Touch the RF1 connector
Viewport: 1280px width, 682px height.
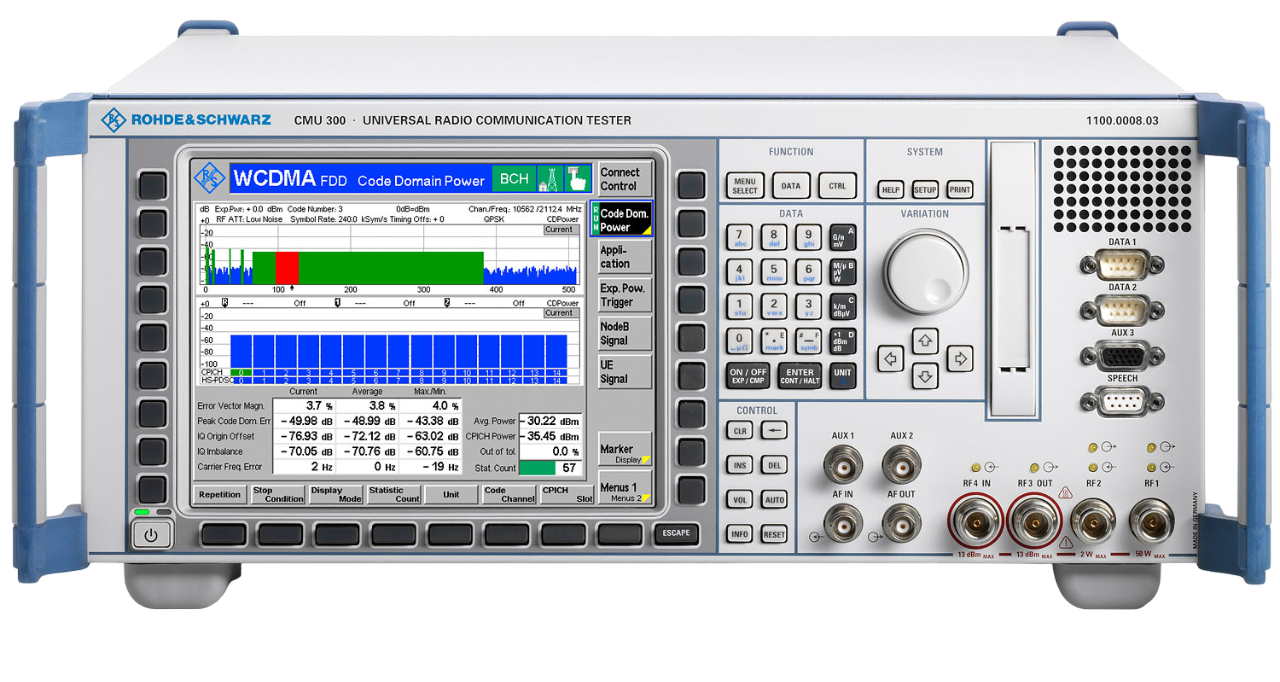point(1152,521)
